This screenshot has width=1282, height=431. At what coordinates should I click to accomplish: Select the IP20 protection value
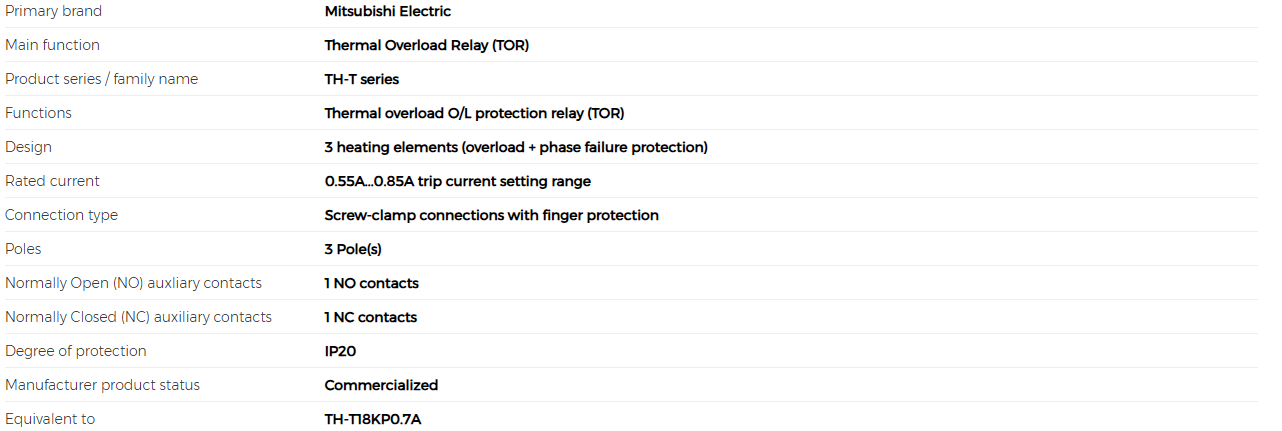pos(340,351)
